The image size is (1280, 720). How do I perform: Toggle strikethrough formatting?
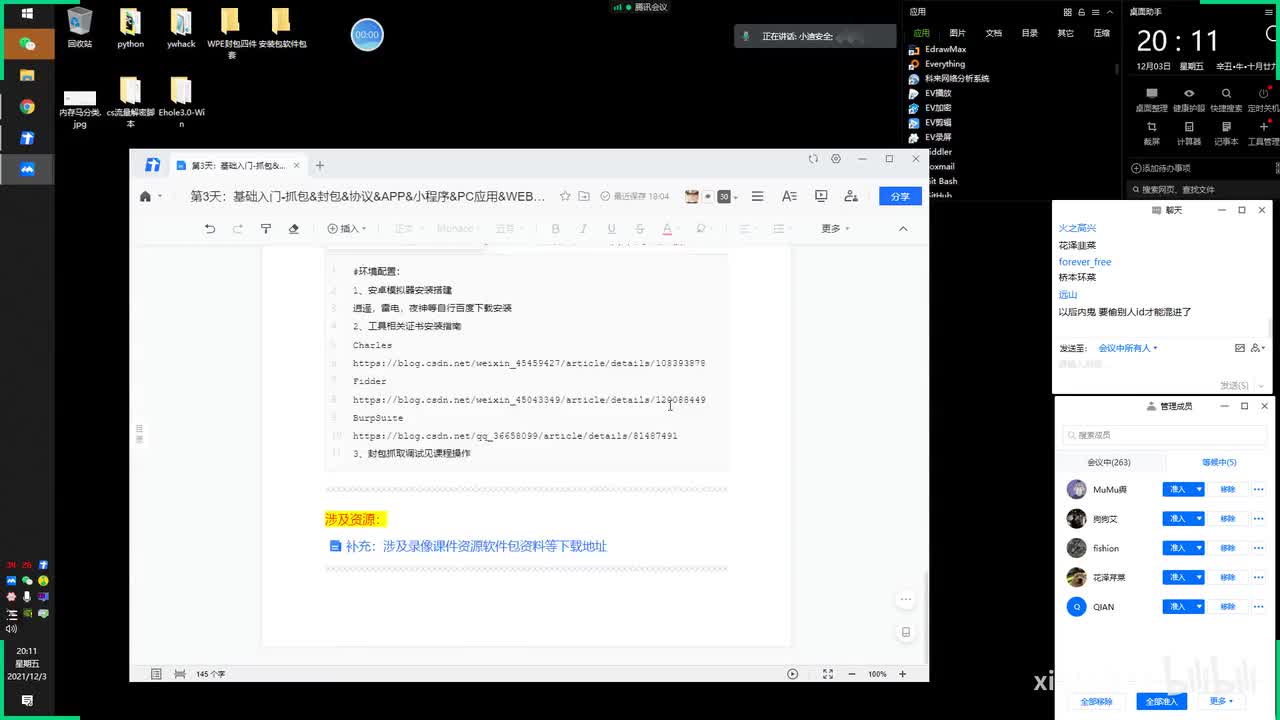[639, 229]
